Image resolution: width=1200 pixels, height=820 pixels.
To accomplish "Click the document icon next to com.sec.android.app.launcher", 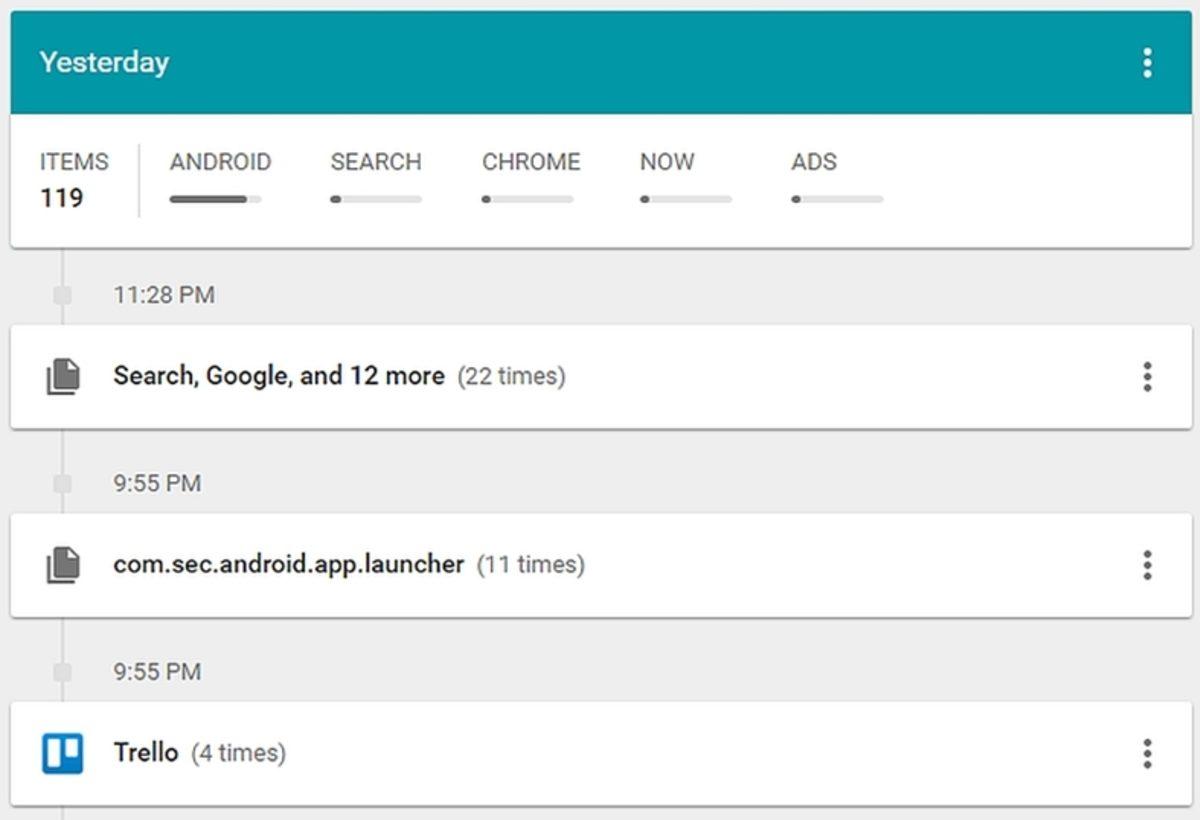I will (x=65, y=564).
